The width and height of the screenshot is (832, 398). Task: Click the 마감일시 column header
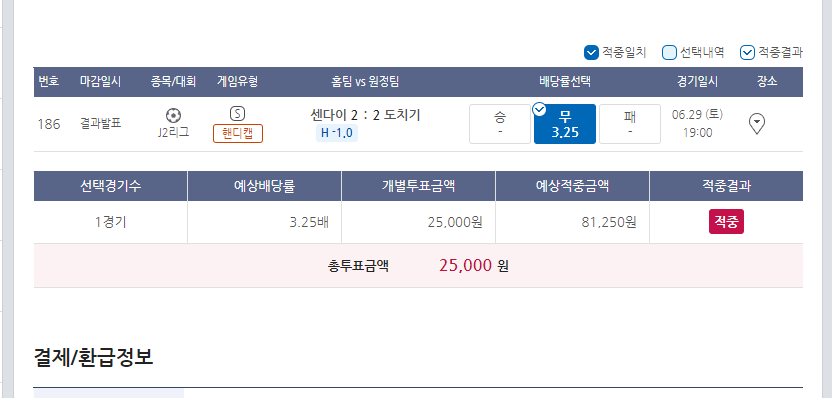tap(100, 82)
